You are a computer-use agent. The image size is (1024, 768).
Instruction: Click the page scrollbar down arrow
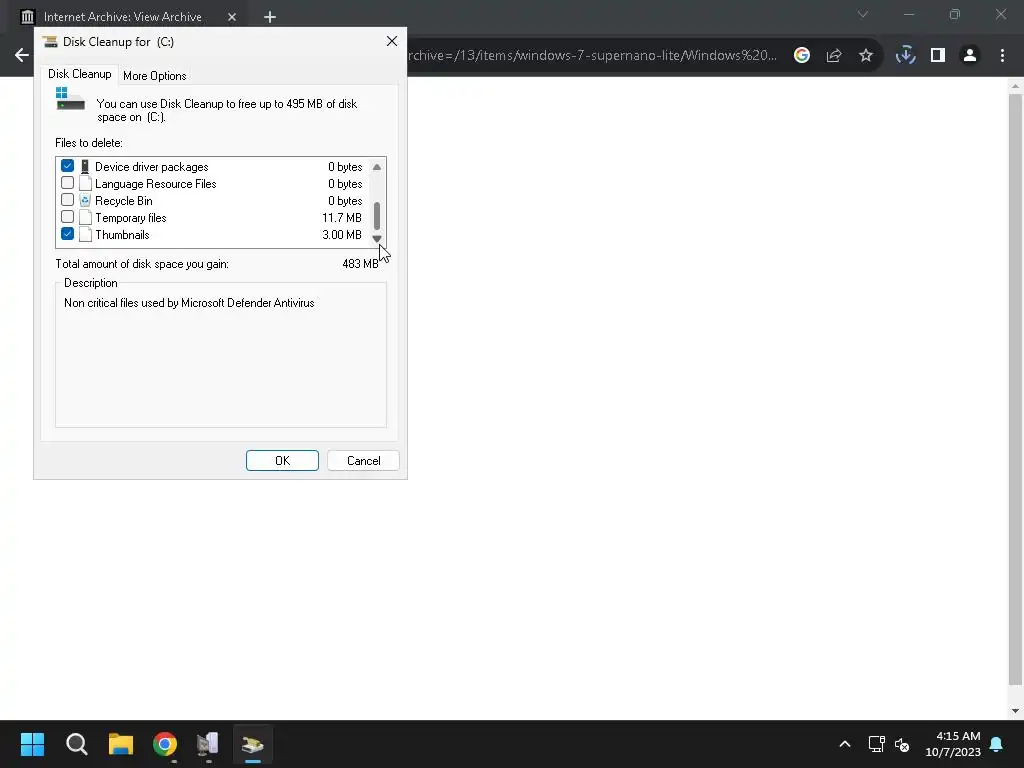pyautogui.click(x=1015, y=711)
